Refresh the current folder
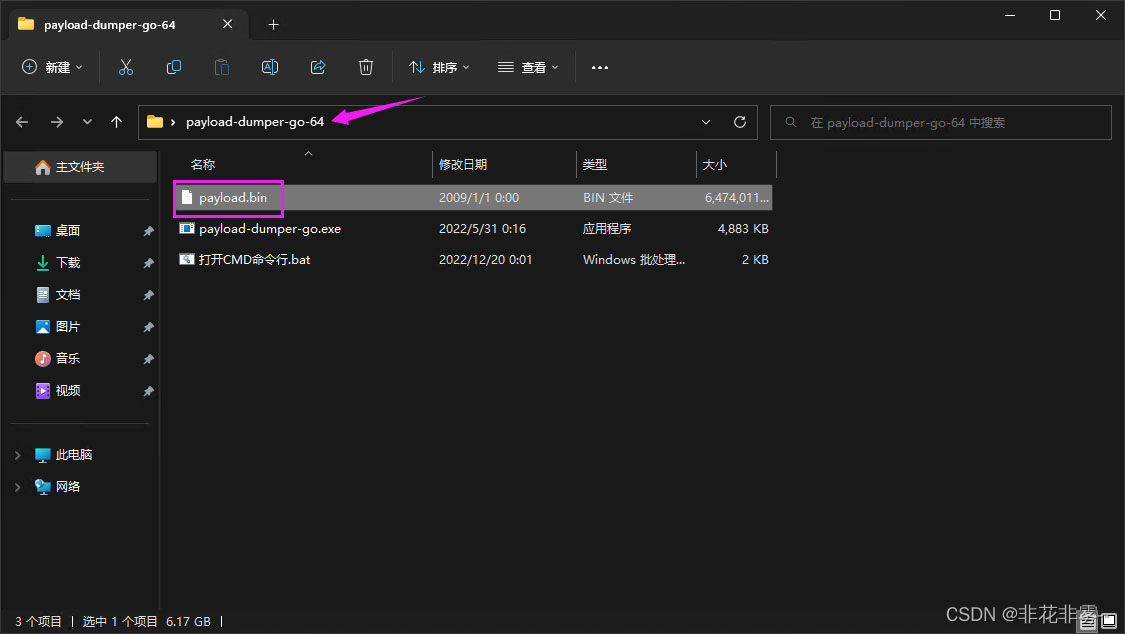 point(740,122)
